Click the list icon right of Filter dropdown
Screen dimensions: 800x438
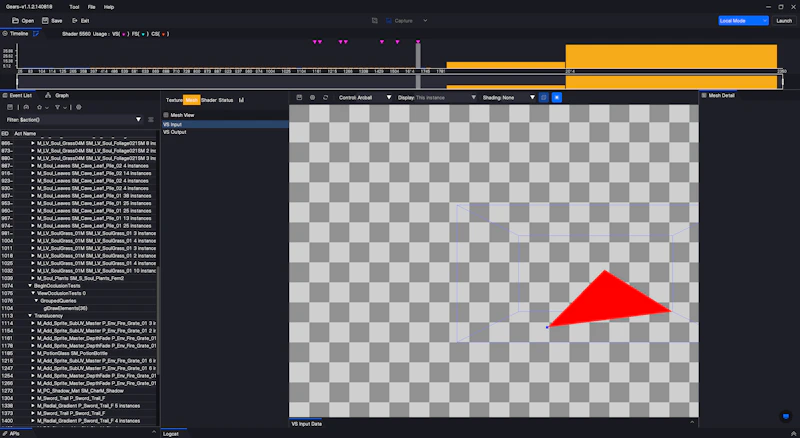tap(151, 119)
